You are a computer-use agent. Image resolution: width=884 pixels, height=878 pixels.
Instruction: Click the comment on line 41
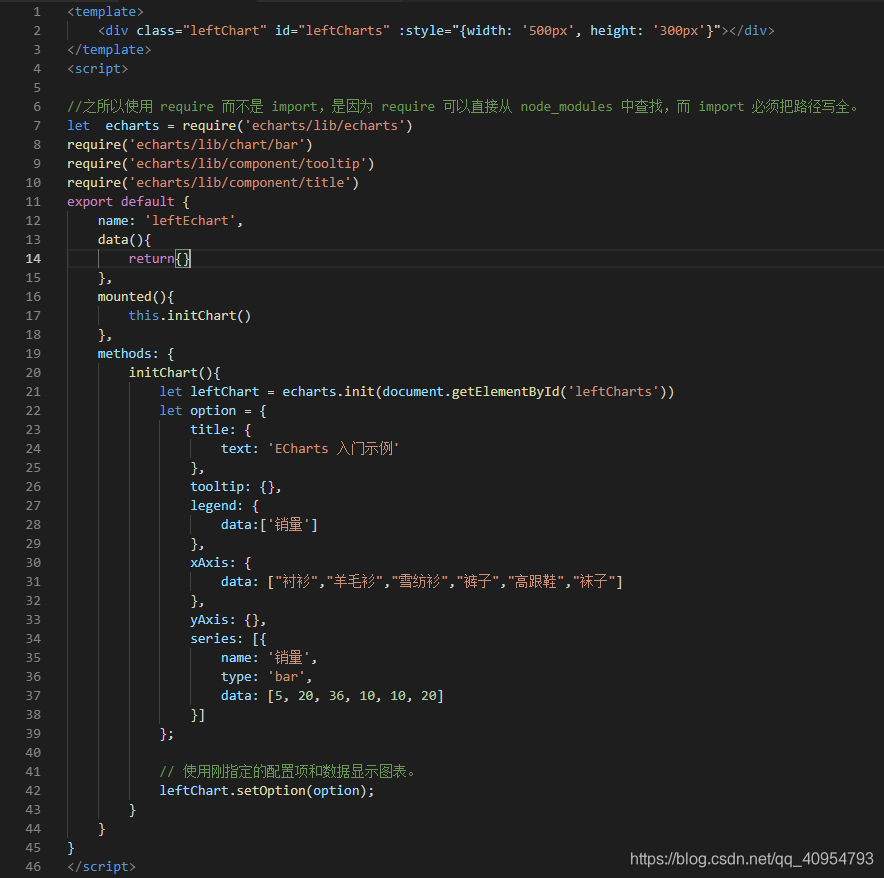[288, 771]
